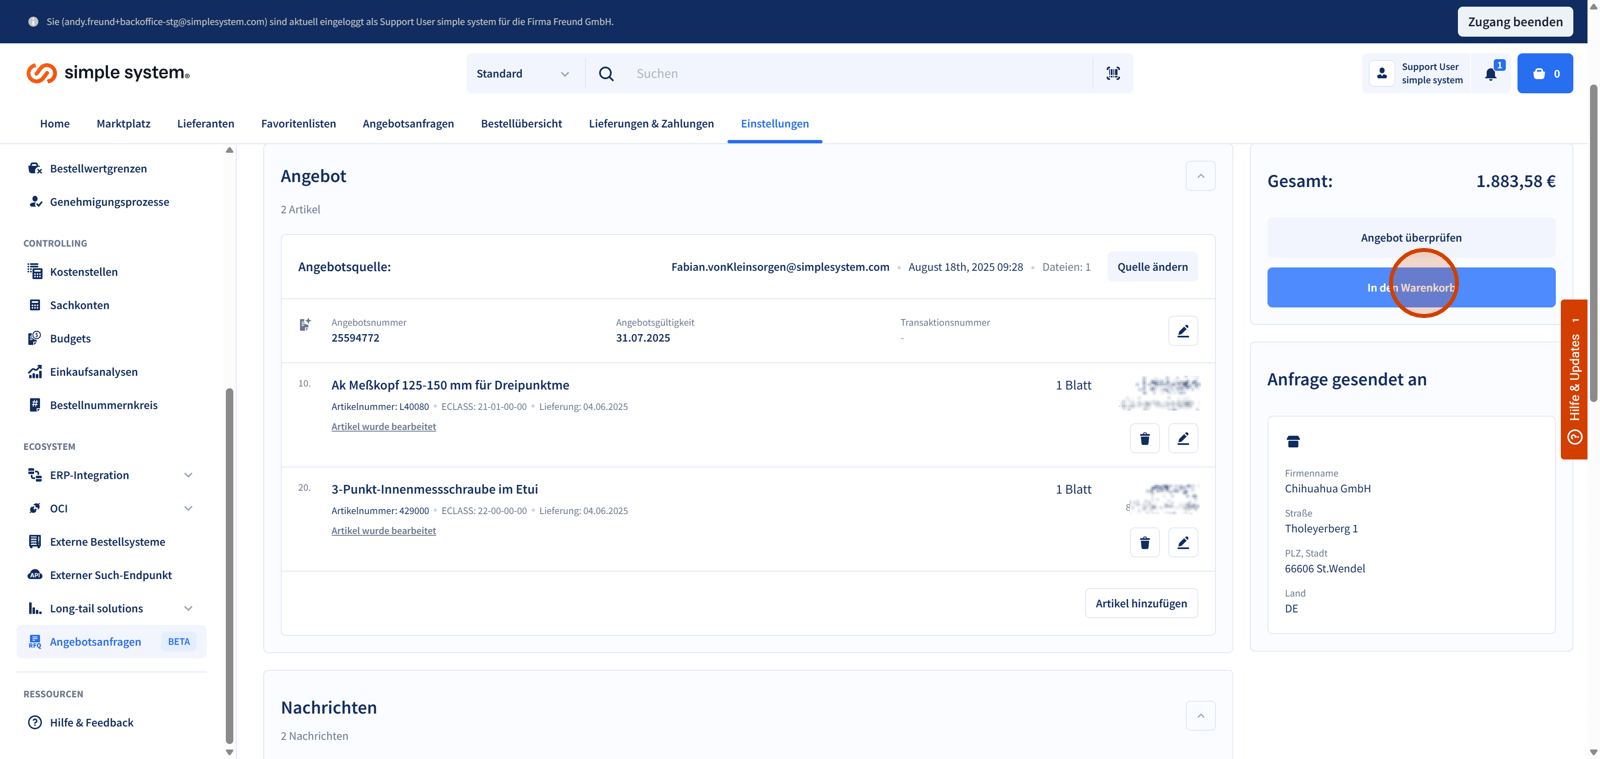Open Kostenstellen in the sidebar
The image size is (1600, 759).
coord(84,272)
